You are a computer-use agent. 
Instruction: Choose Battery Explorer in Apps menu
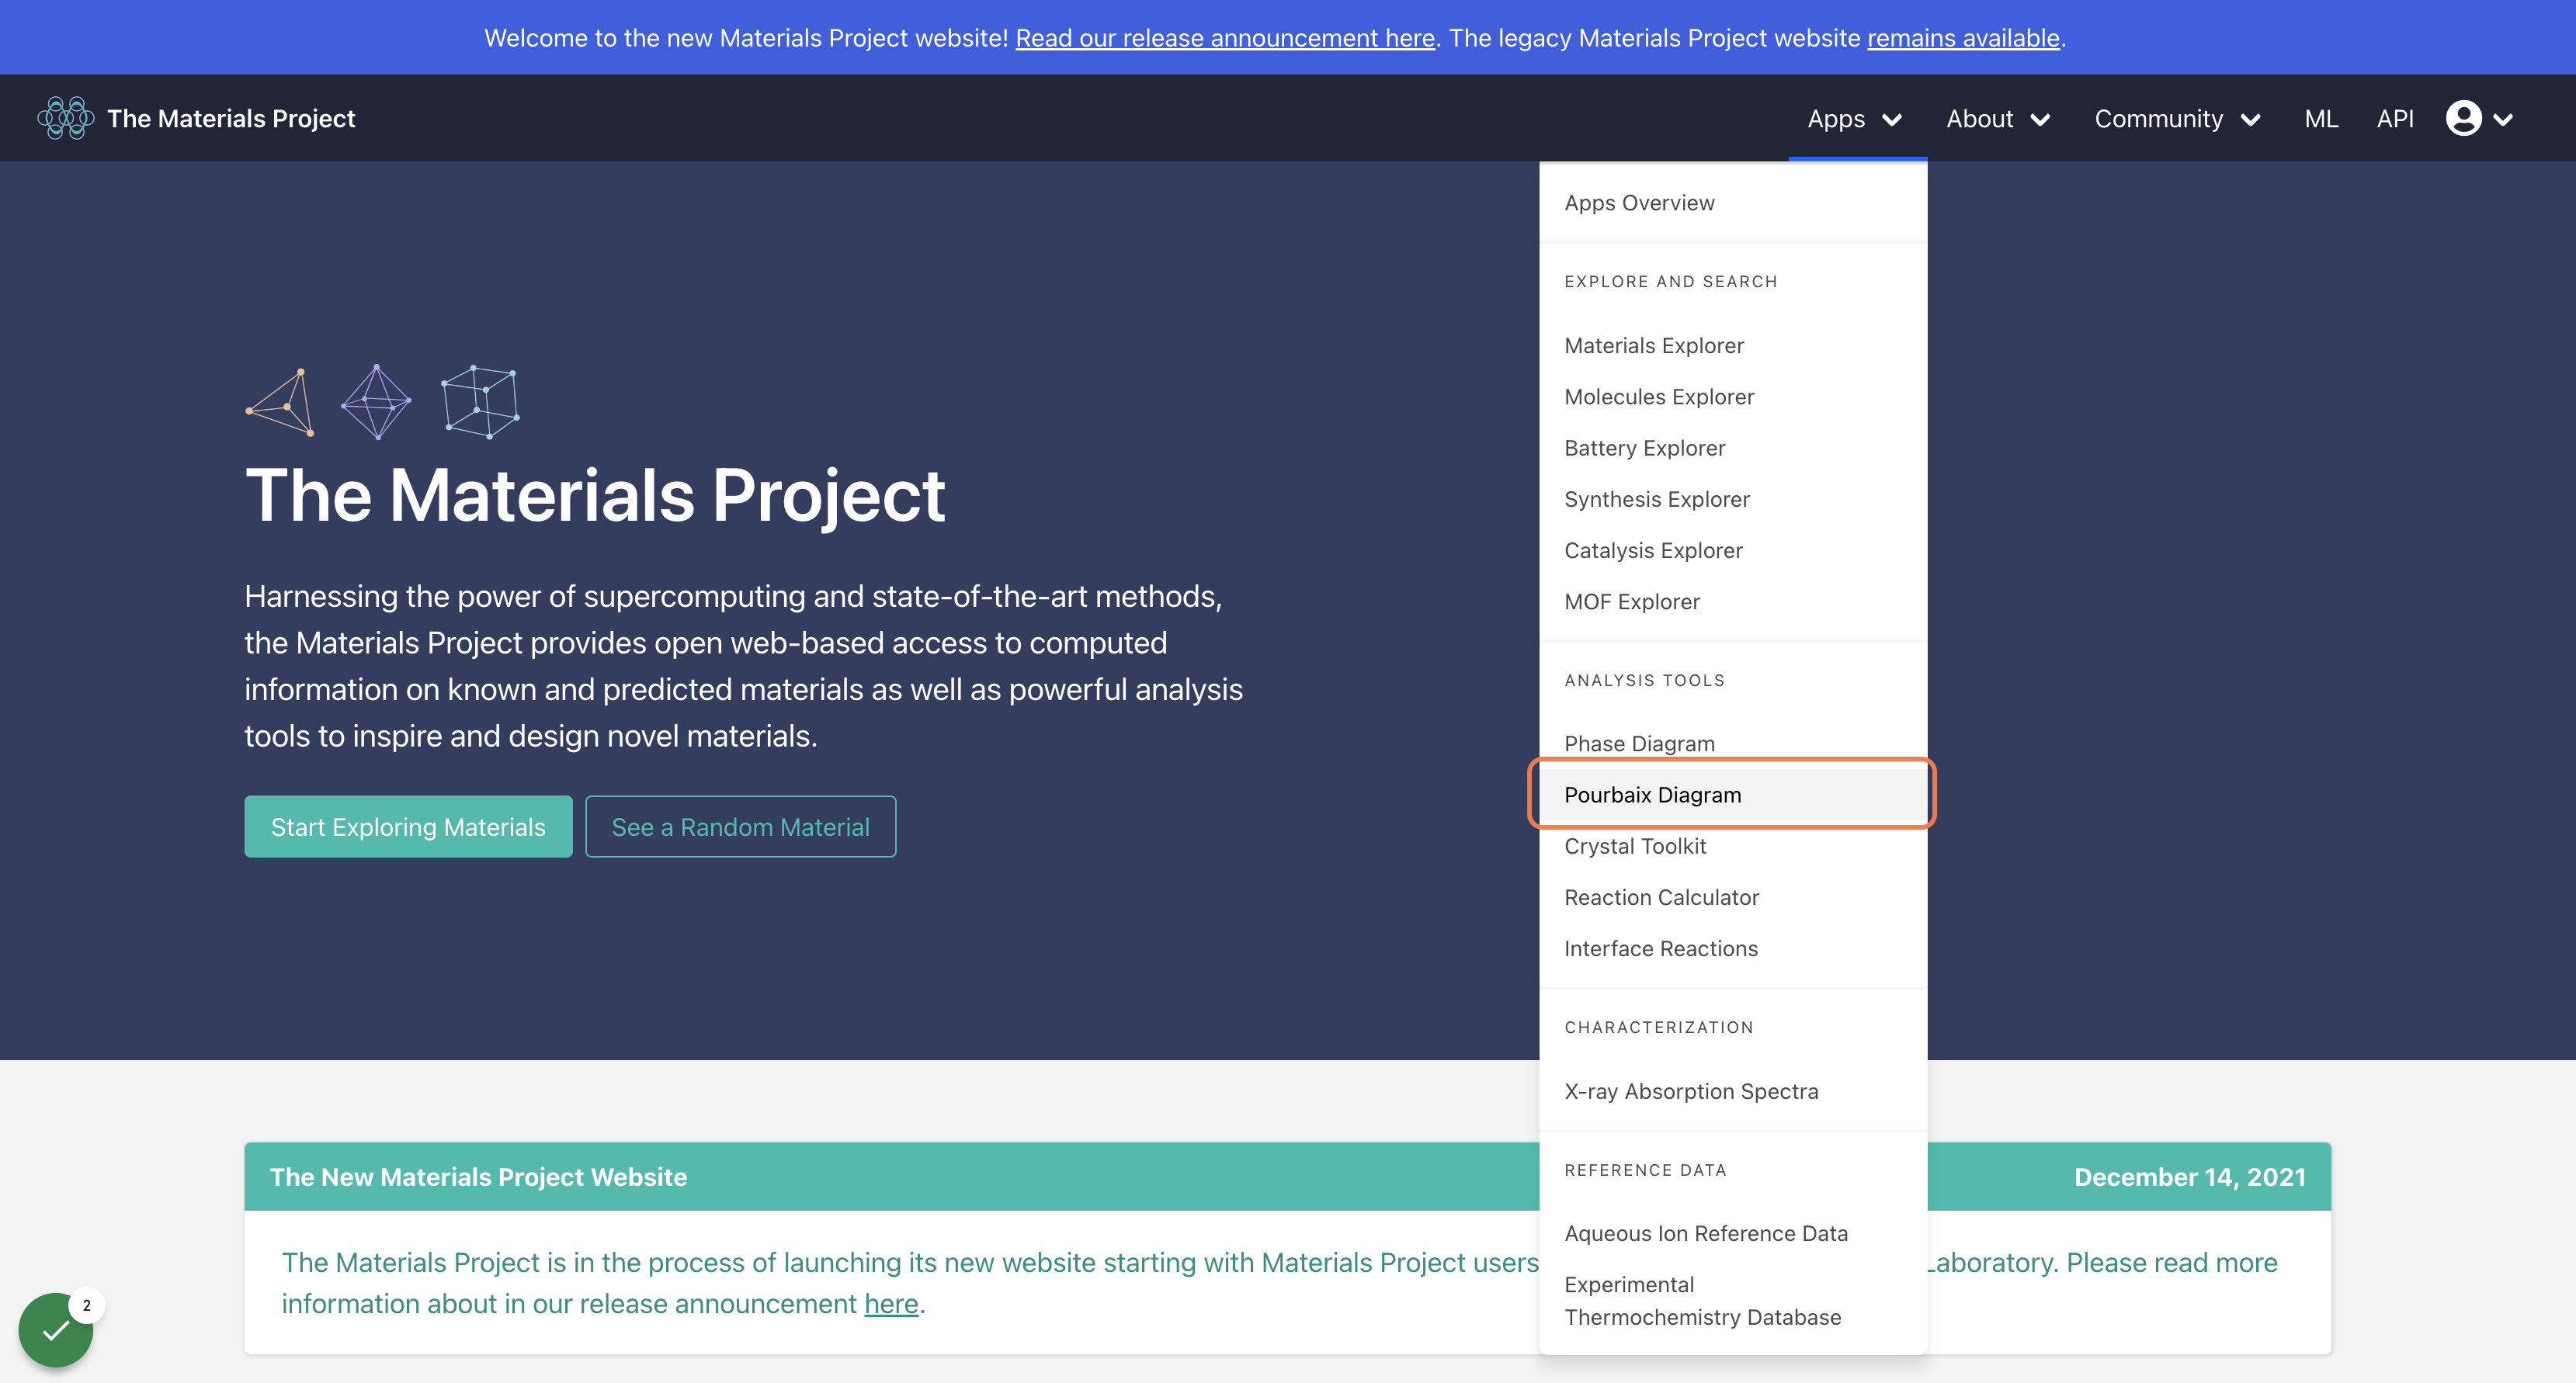(x=1733, y=448)
